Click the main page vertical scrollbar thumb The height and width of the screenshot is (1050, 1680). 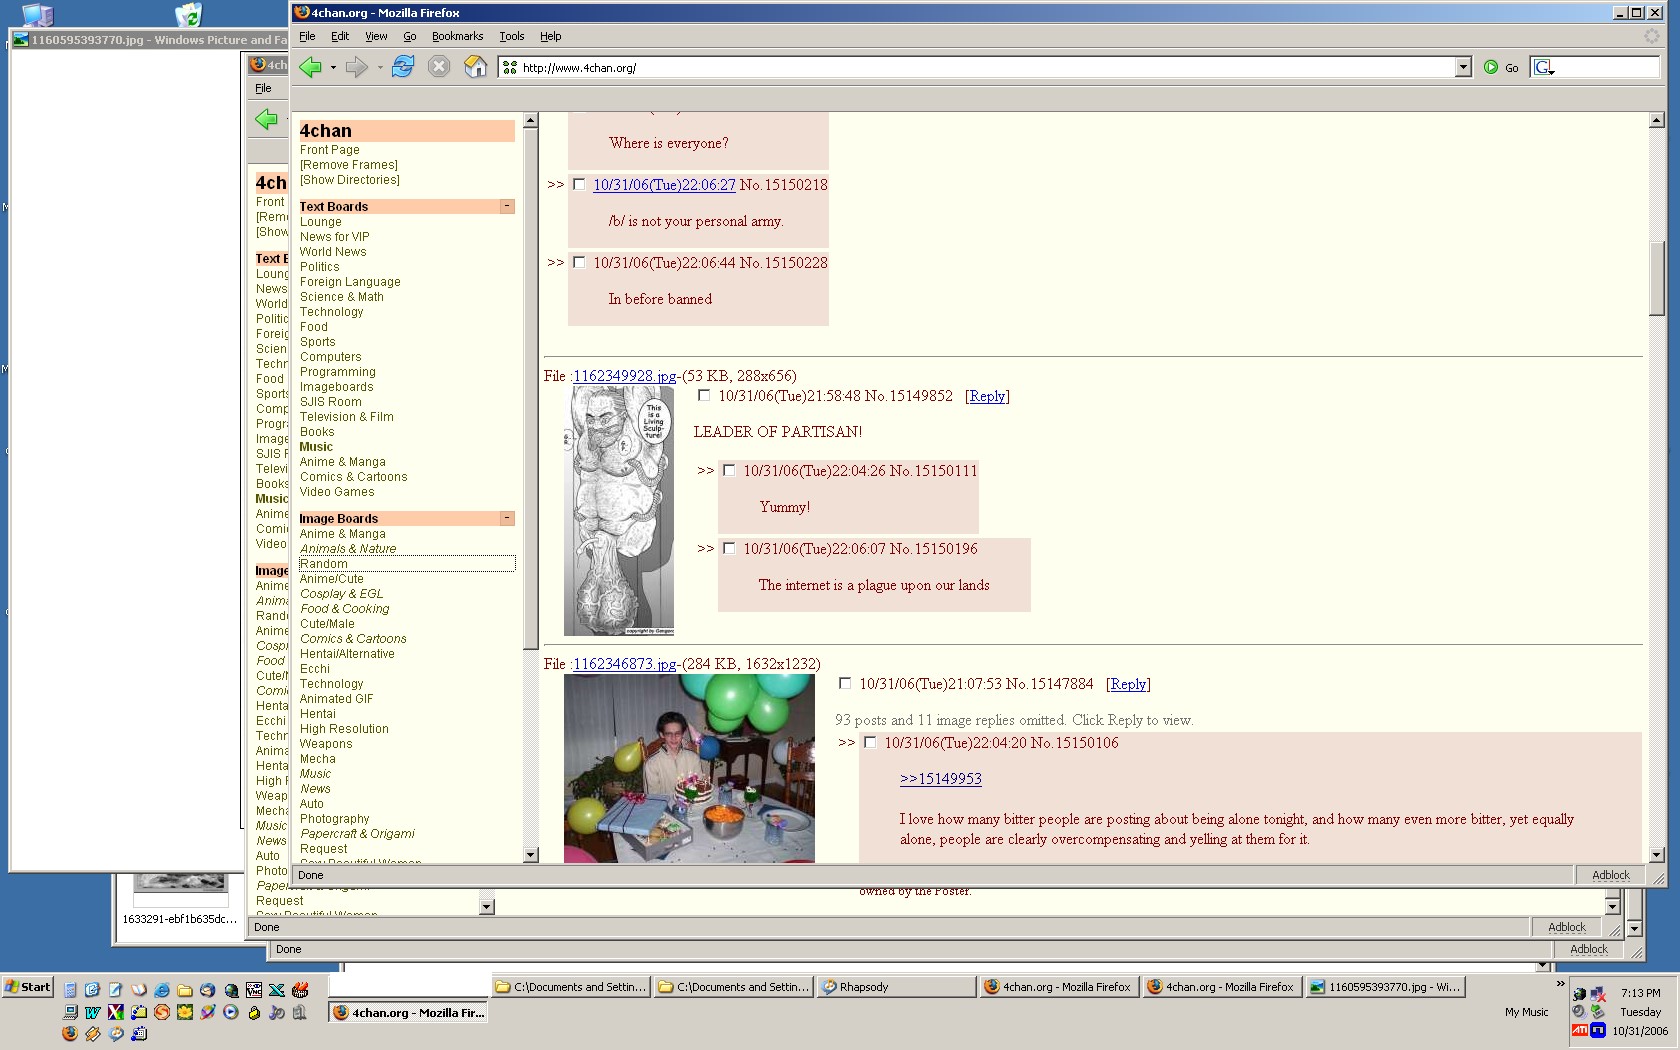(1657, 278)
